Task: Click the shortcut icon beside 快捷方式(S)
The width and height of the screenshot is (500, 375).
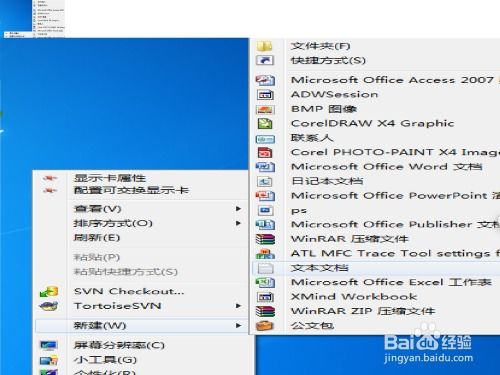Action: pos(265,60)
